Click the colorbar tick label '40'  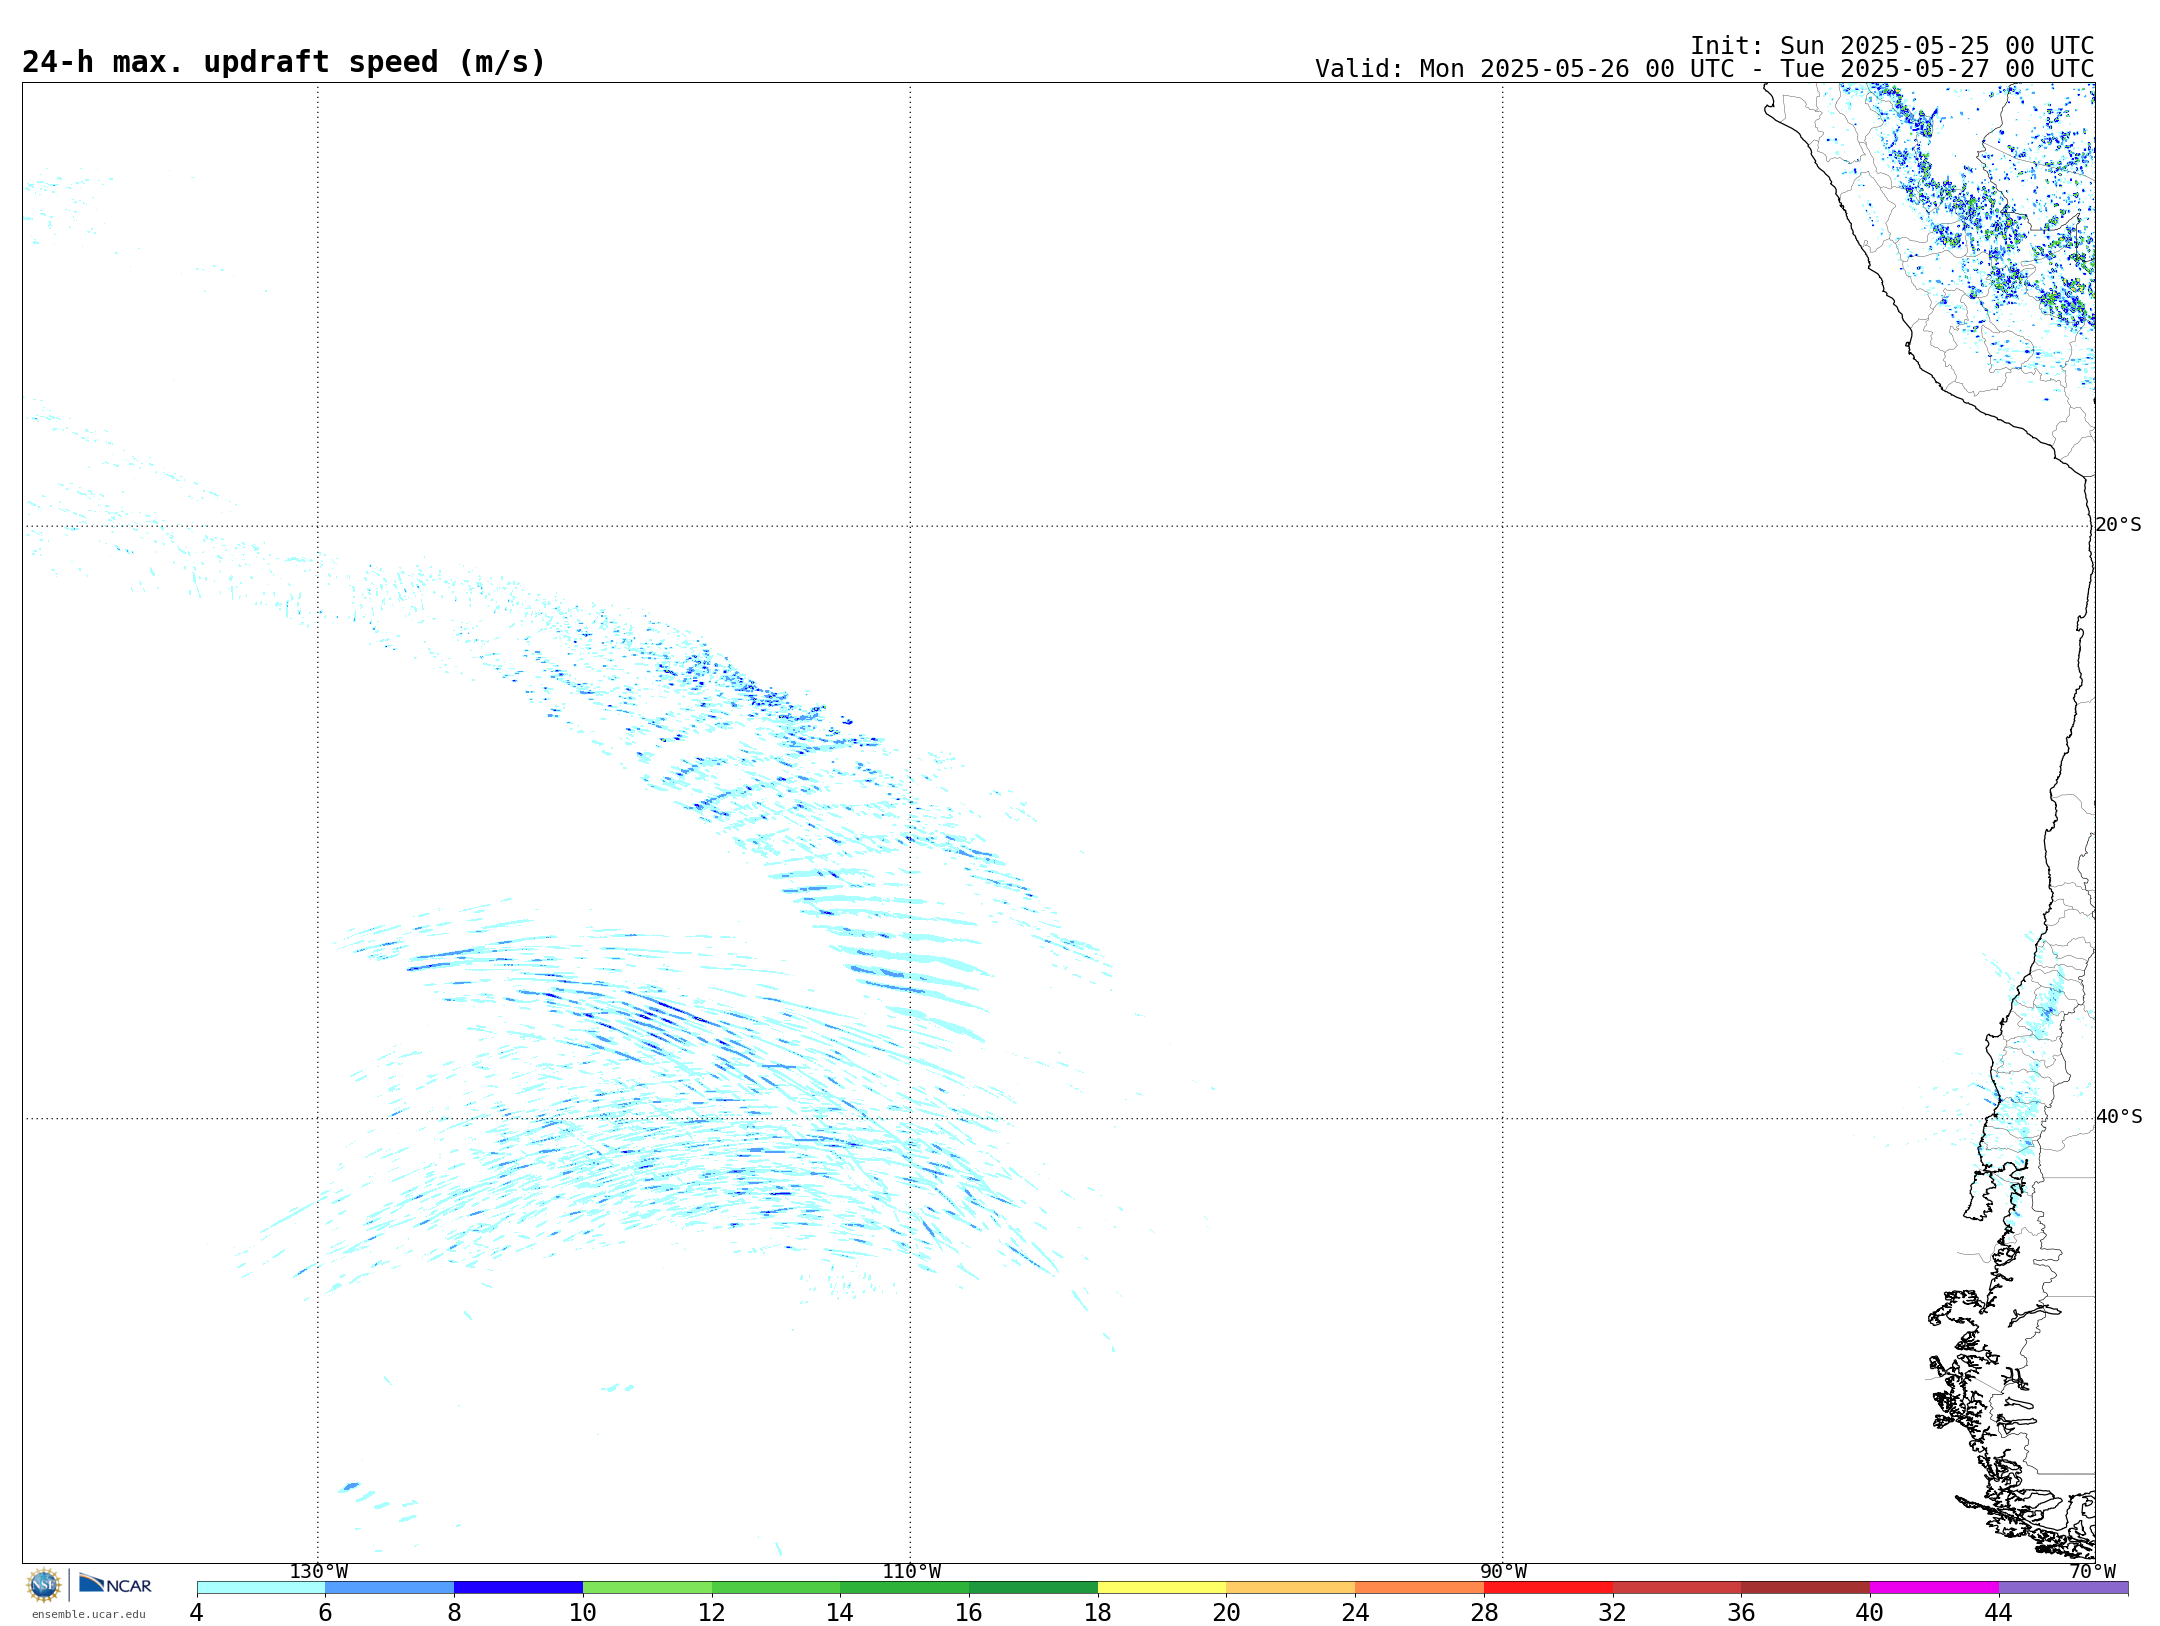pyautogui.click(x=1870, y=1612)
